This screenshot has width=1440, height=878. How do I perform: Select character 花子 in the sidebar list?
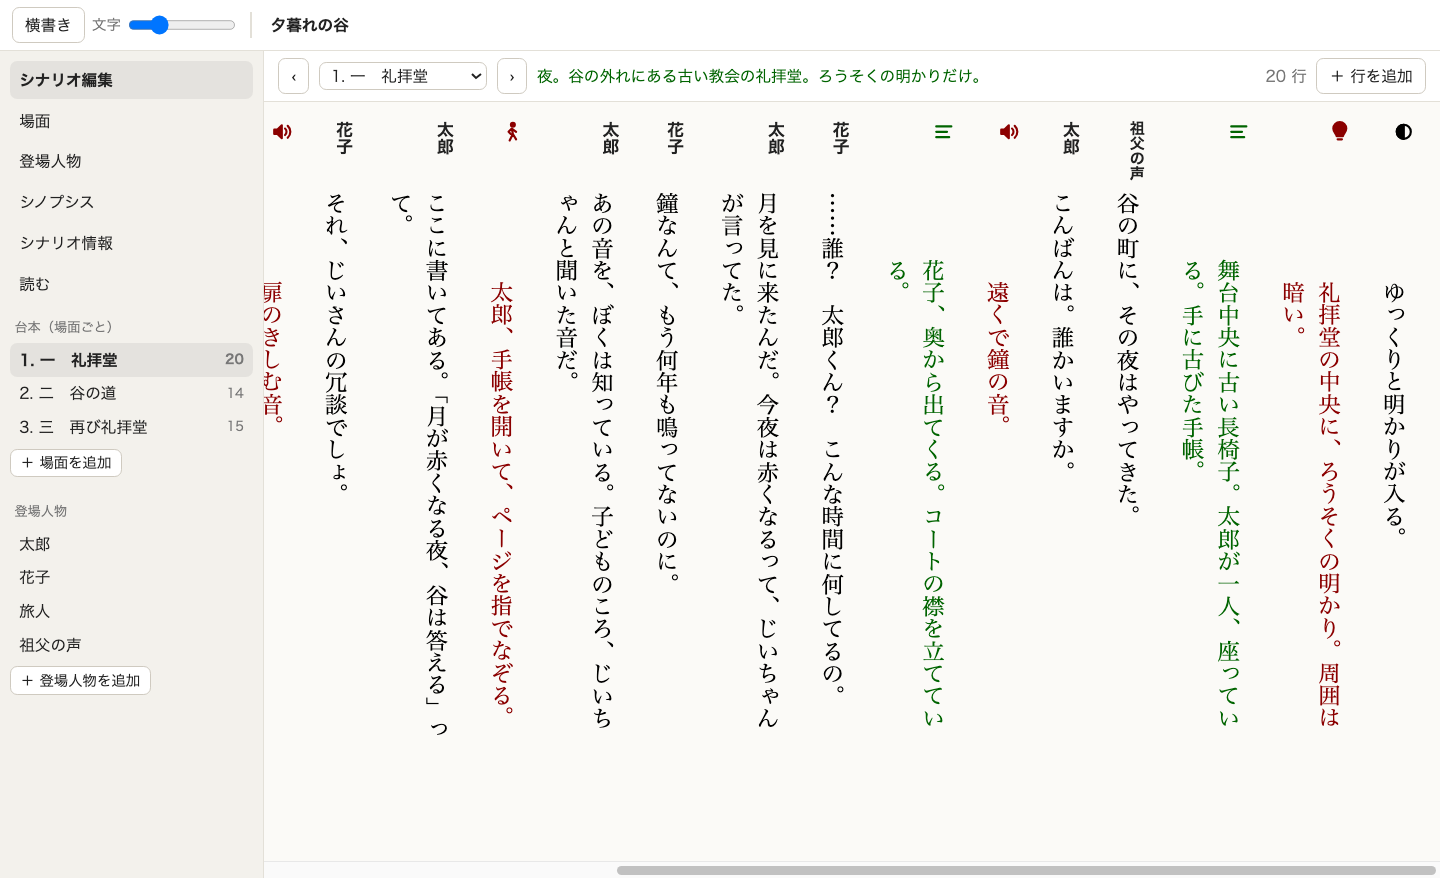[131, 577]
